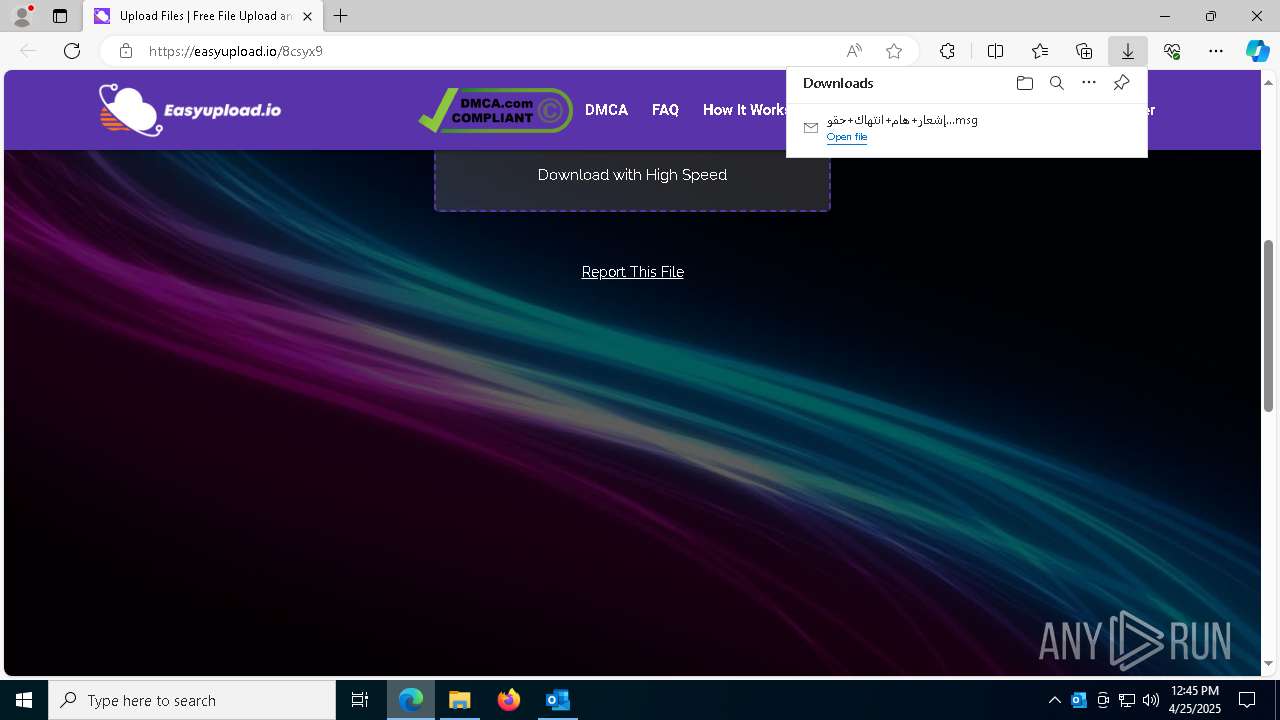Viewport: 1280px width, 720px height.
Task: Search downloads with magnifier icon
Action: [x=1056, y=83]
